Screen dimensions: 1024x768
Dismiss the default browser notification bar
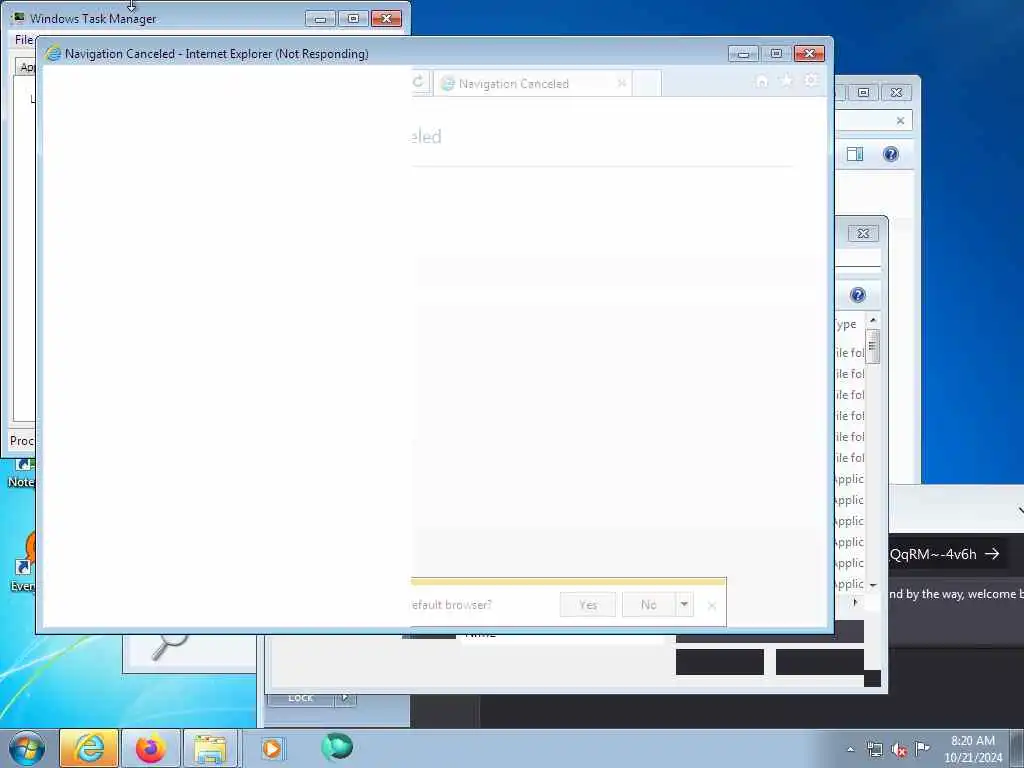pos(712,605)
